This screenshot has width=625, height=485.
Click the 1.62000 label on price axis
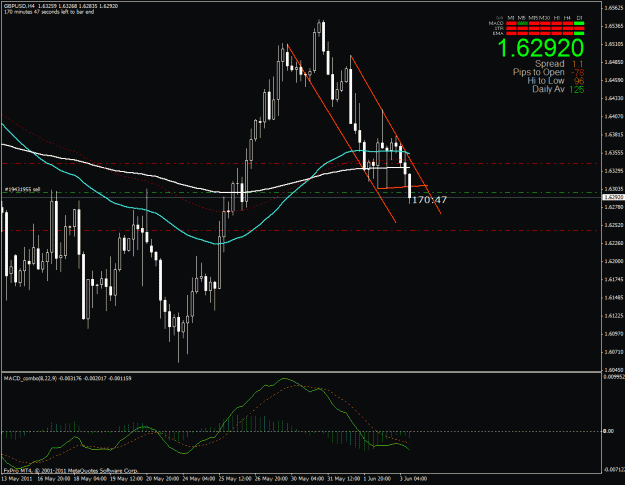(x=614, y=261)
